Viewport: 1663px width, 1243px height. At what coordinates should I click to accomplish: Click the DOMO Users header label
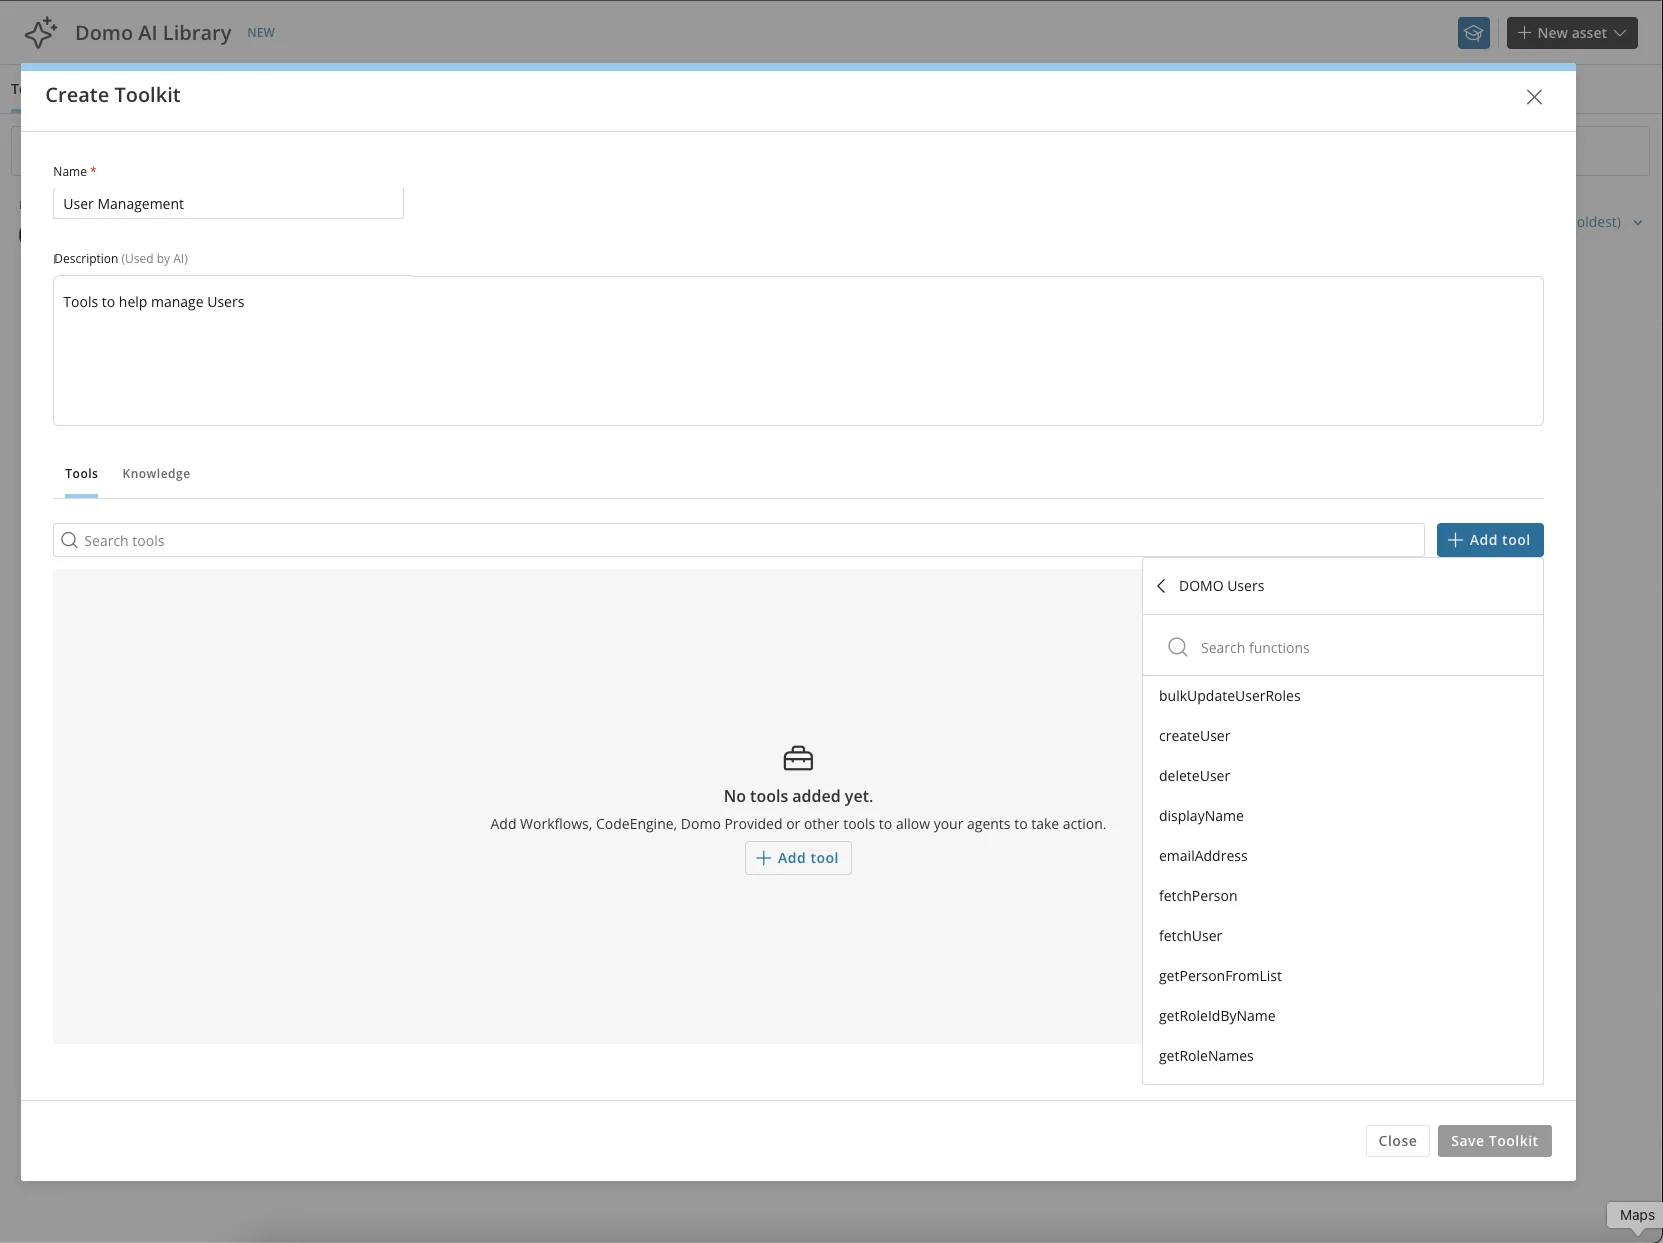click(1221, 586)
